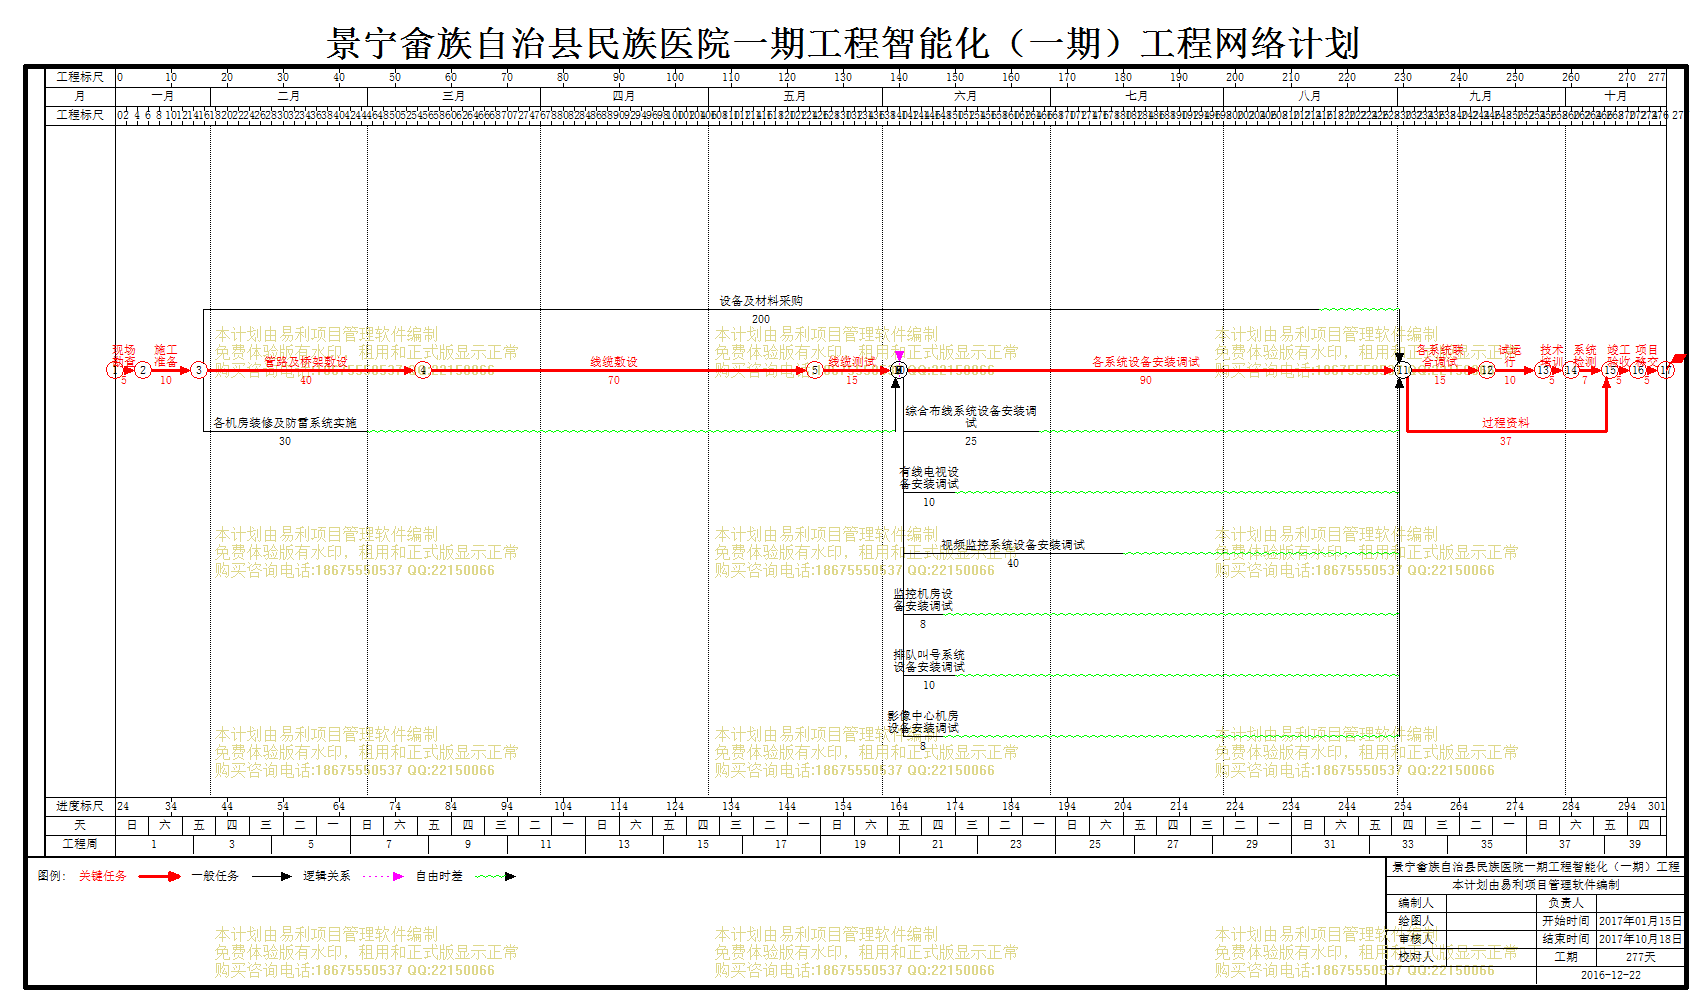Select the 过程资料 task label
This screenshot has height=991, width=1690.
(1506, 423)
